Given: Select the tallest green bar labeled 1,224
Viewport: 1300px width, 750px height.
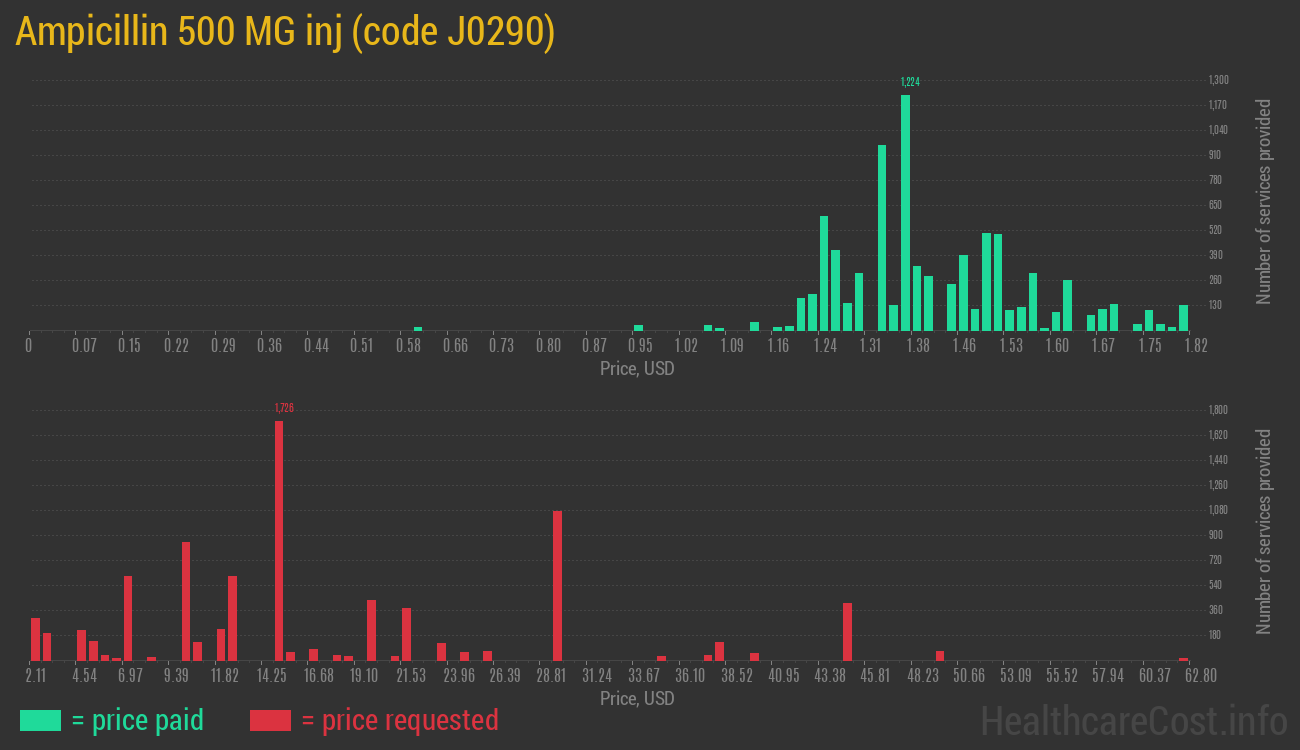Looking at the screenshot, I should [905, 212].
